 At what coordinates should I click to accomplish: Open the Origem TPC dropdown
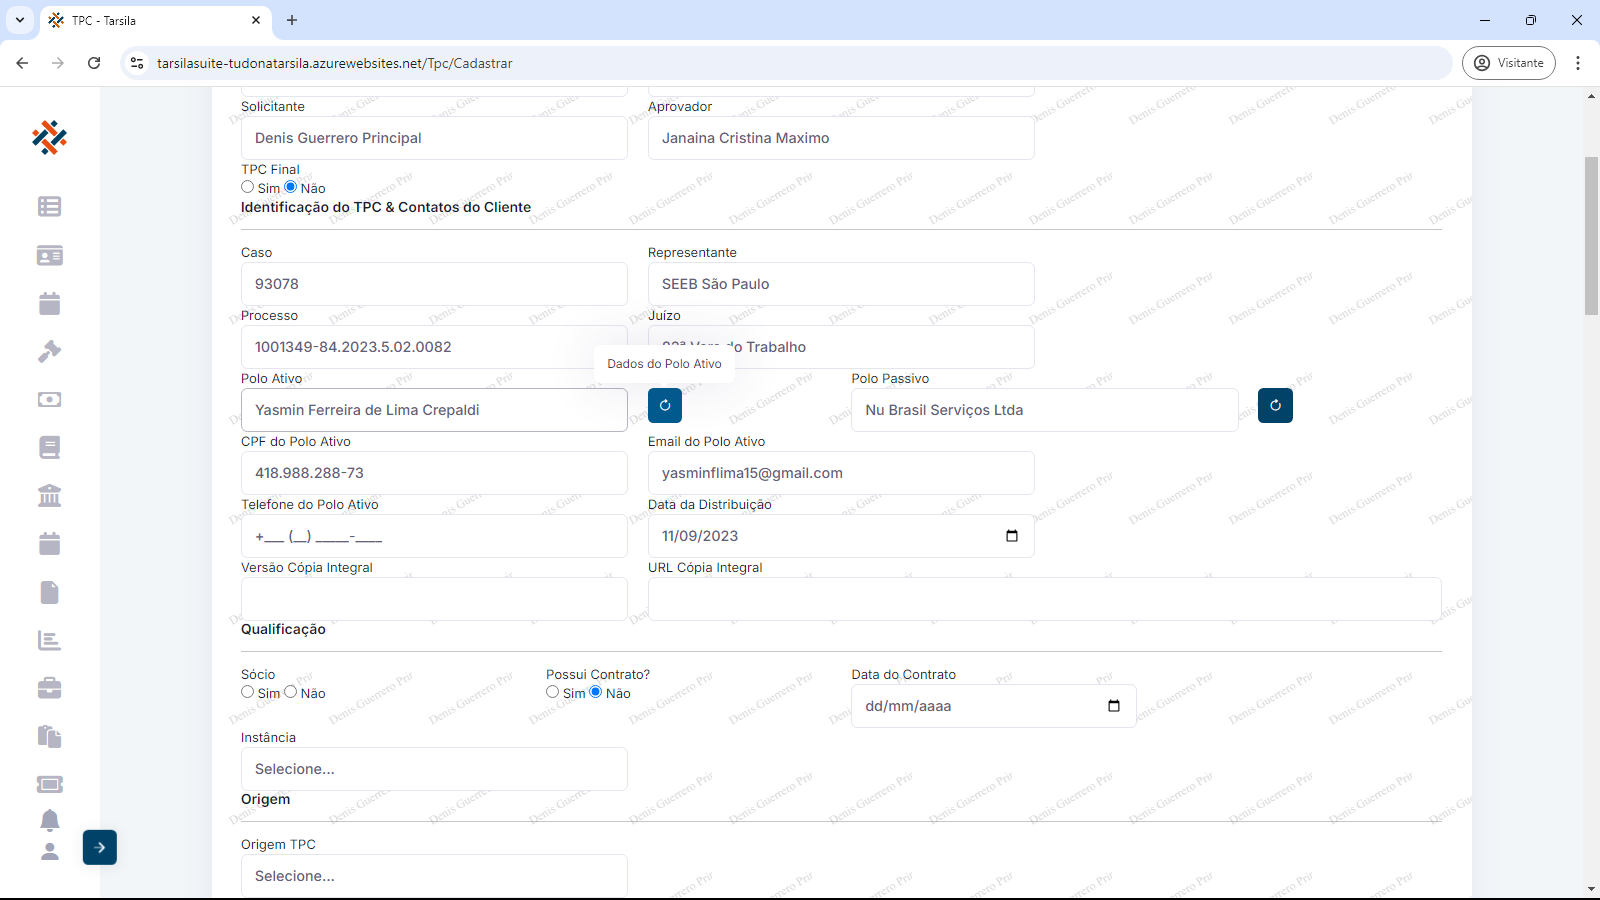(x=434, y=876)
